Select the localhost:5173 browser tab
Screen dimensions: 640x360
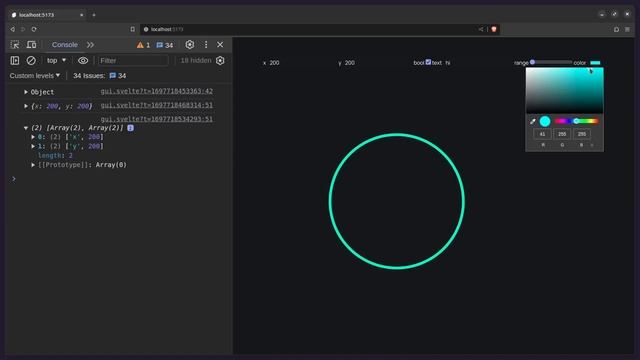47,15
